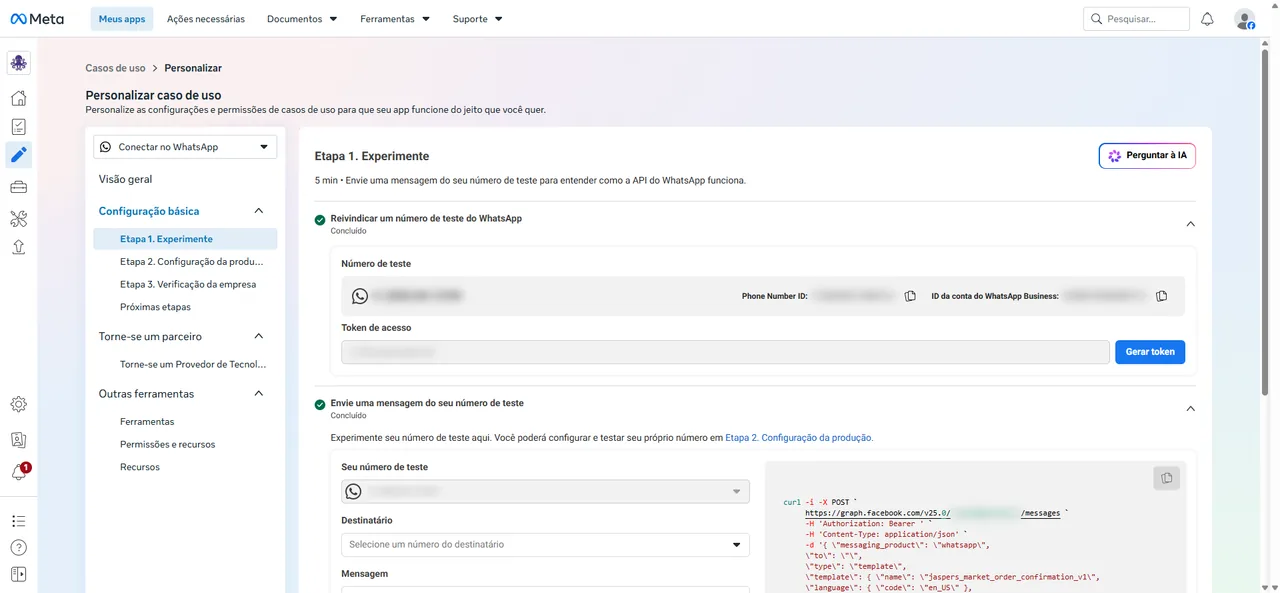Screen dimensions: 1280x593
Task: Open the help question mark icon
Action: point(19,548)
